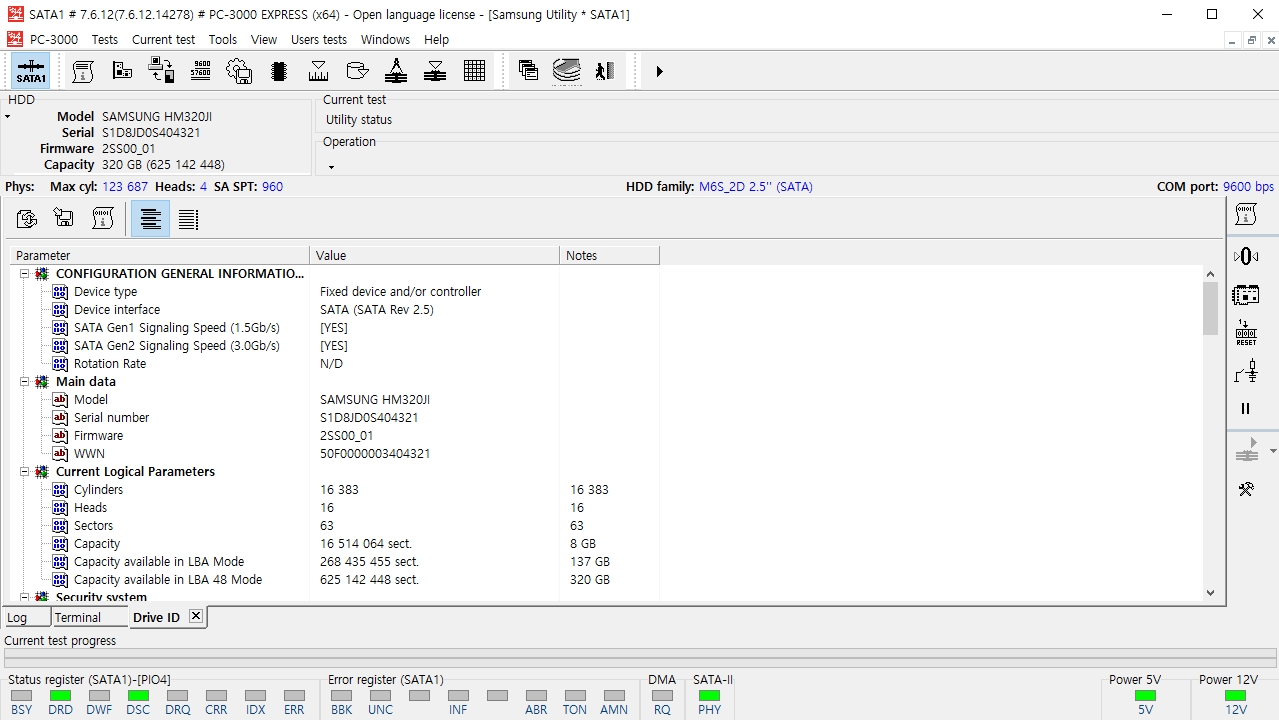Collapse the Main data tree section
Image resolution: width=1279 pixels, height=720 pixels.
(x=25, y=382)
